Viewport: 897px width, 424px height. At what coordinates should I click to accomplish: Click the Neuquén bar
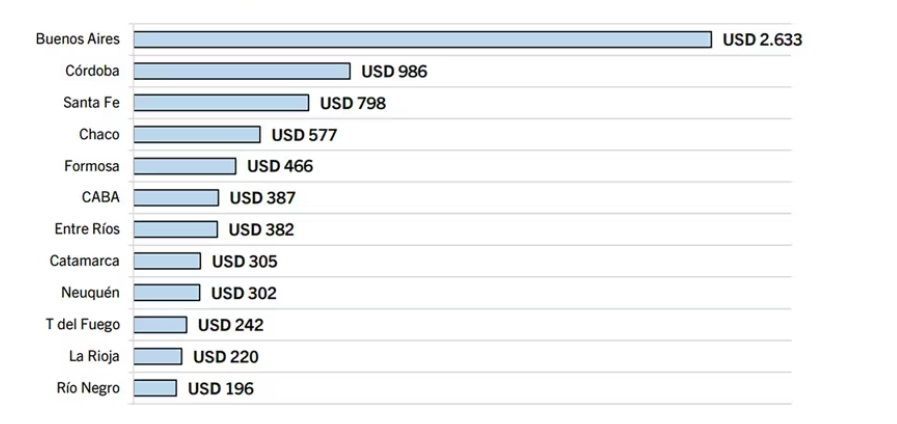click(x=166, y=293)
